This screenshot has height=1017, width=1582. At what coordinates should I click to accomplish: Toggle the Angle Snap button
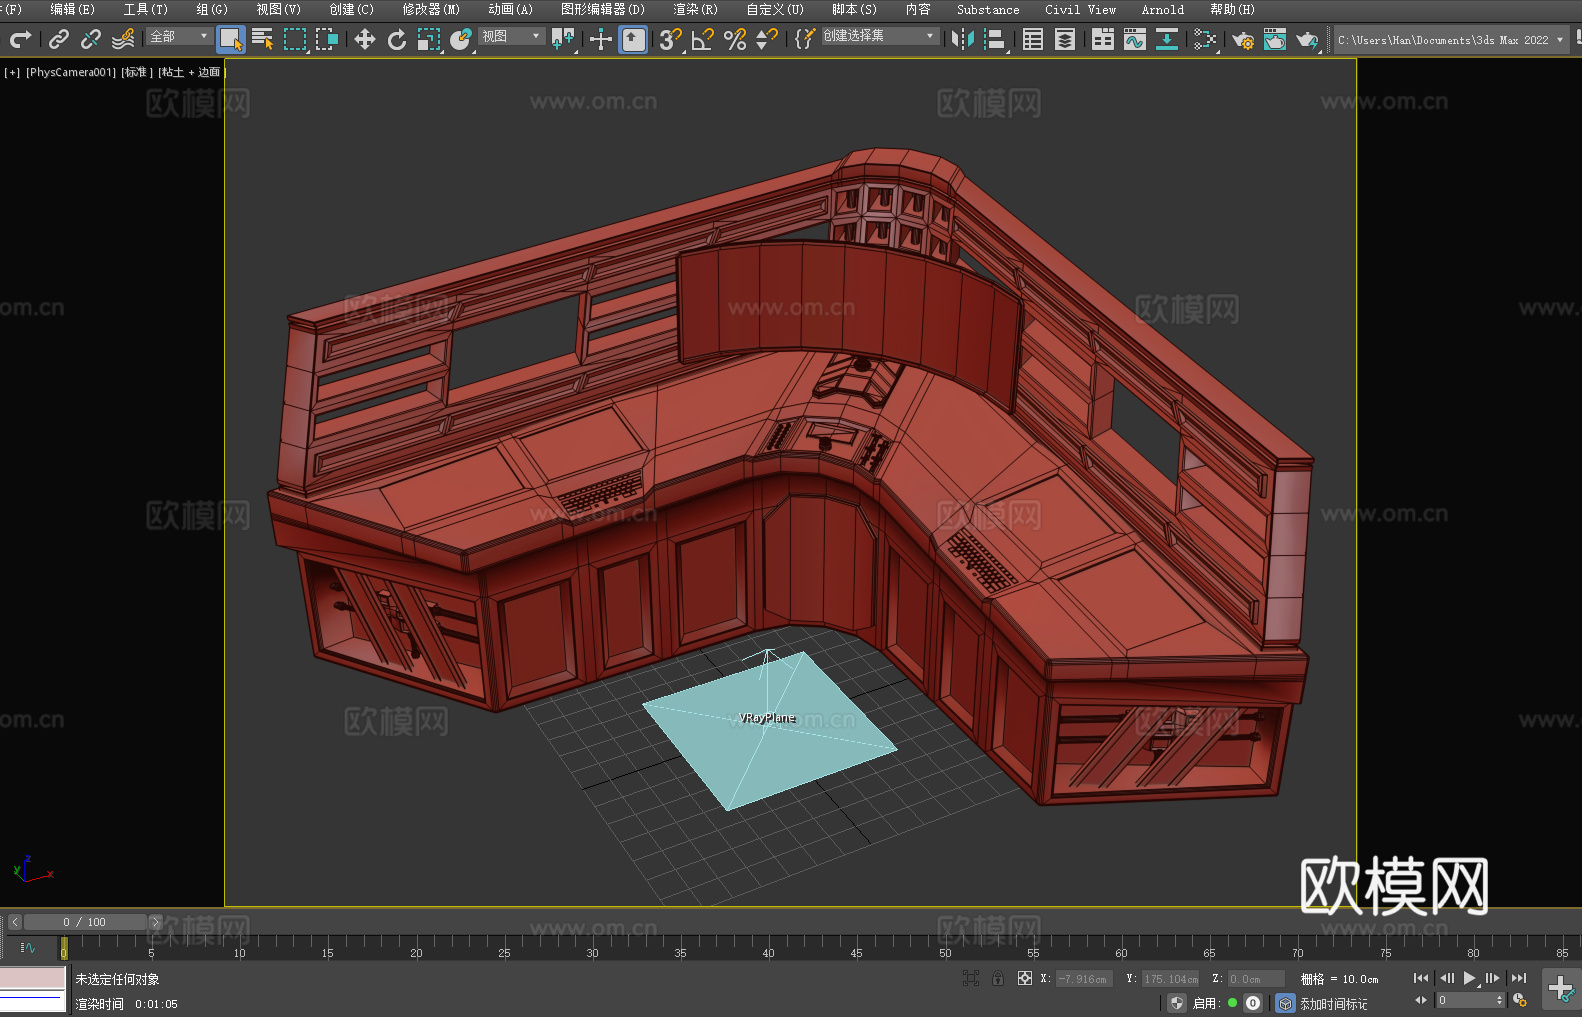[703, 40]
